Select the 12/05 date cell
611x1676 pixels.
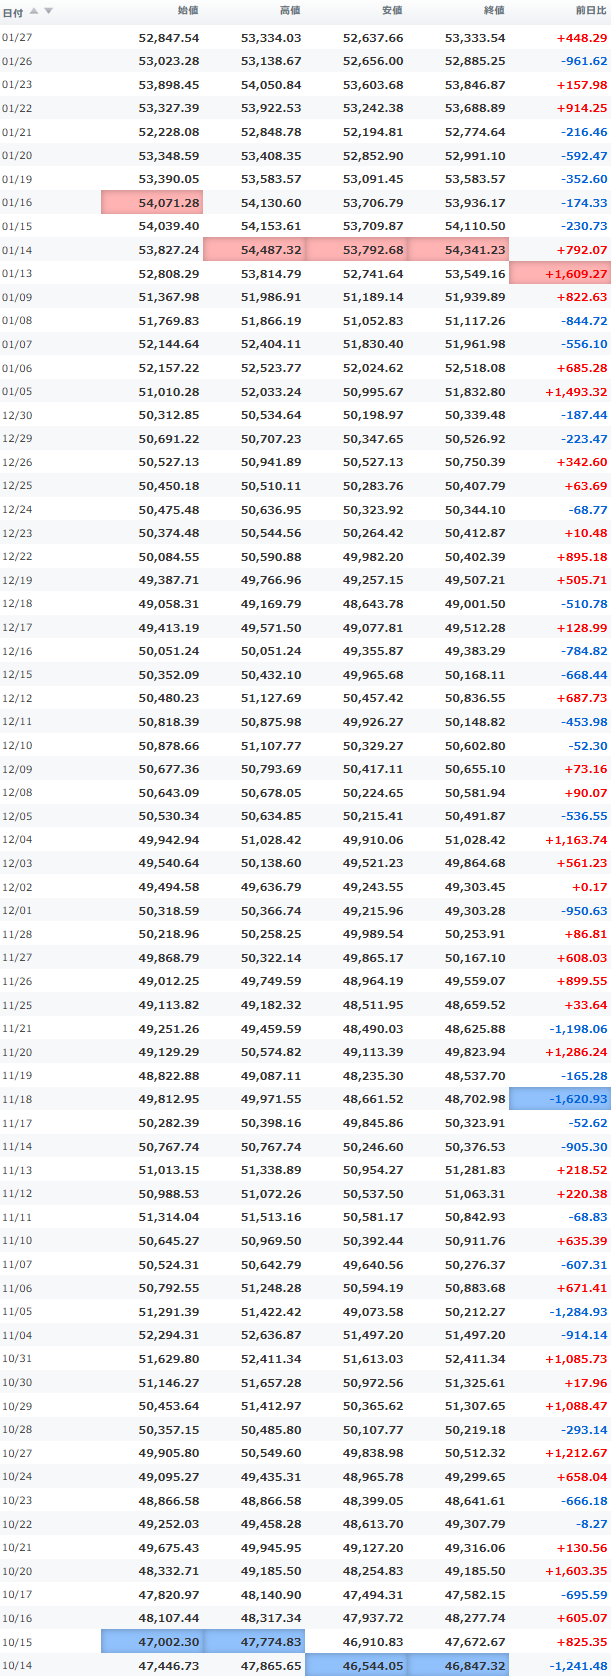coord(17,816)
